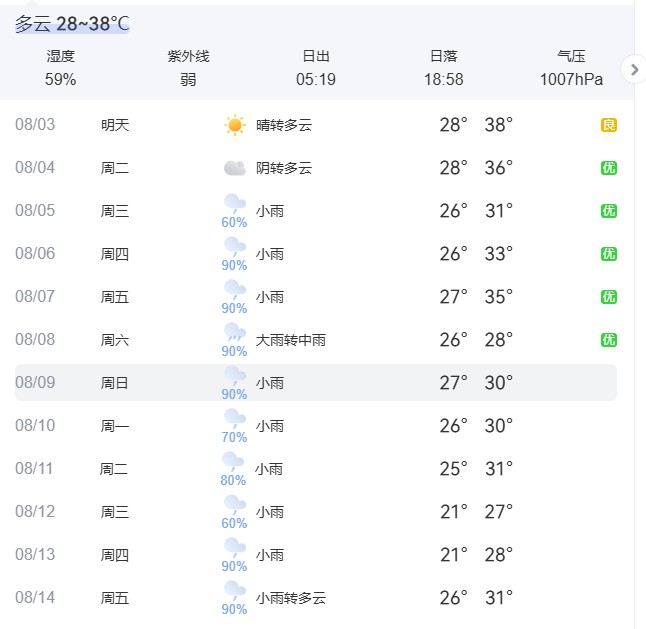Click the 60% rain chance on 08/05

click(234, 222)
